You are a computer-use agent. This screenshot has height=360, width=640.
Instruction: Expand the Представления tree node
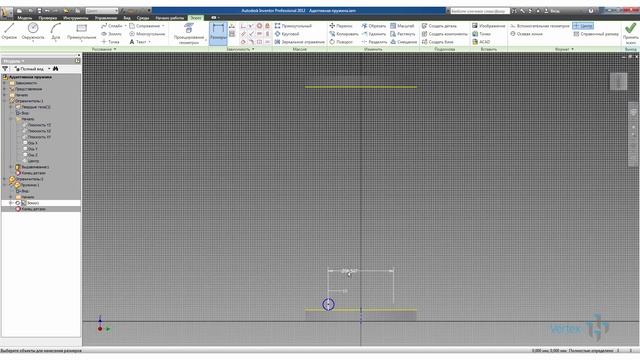click(x=5, y=89)
